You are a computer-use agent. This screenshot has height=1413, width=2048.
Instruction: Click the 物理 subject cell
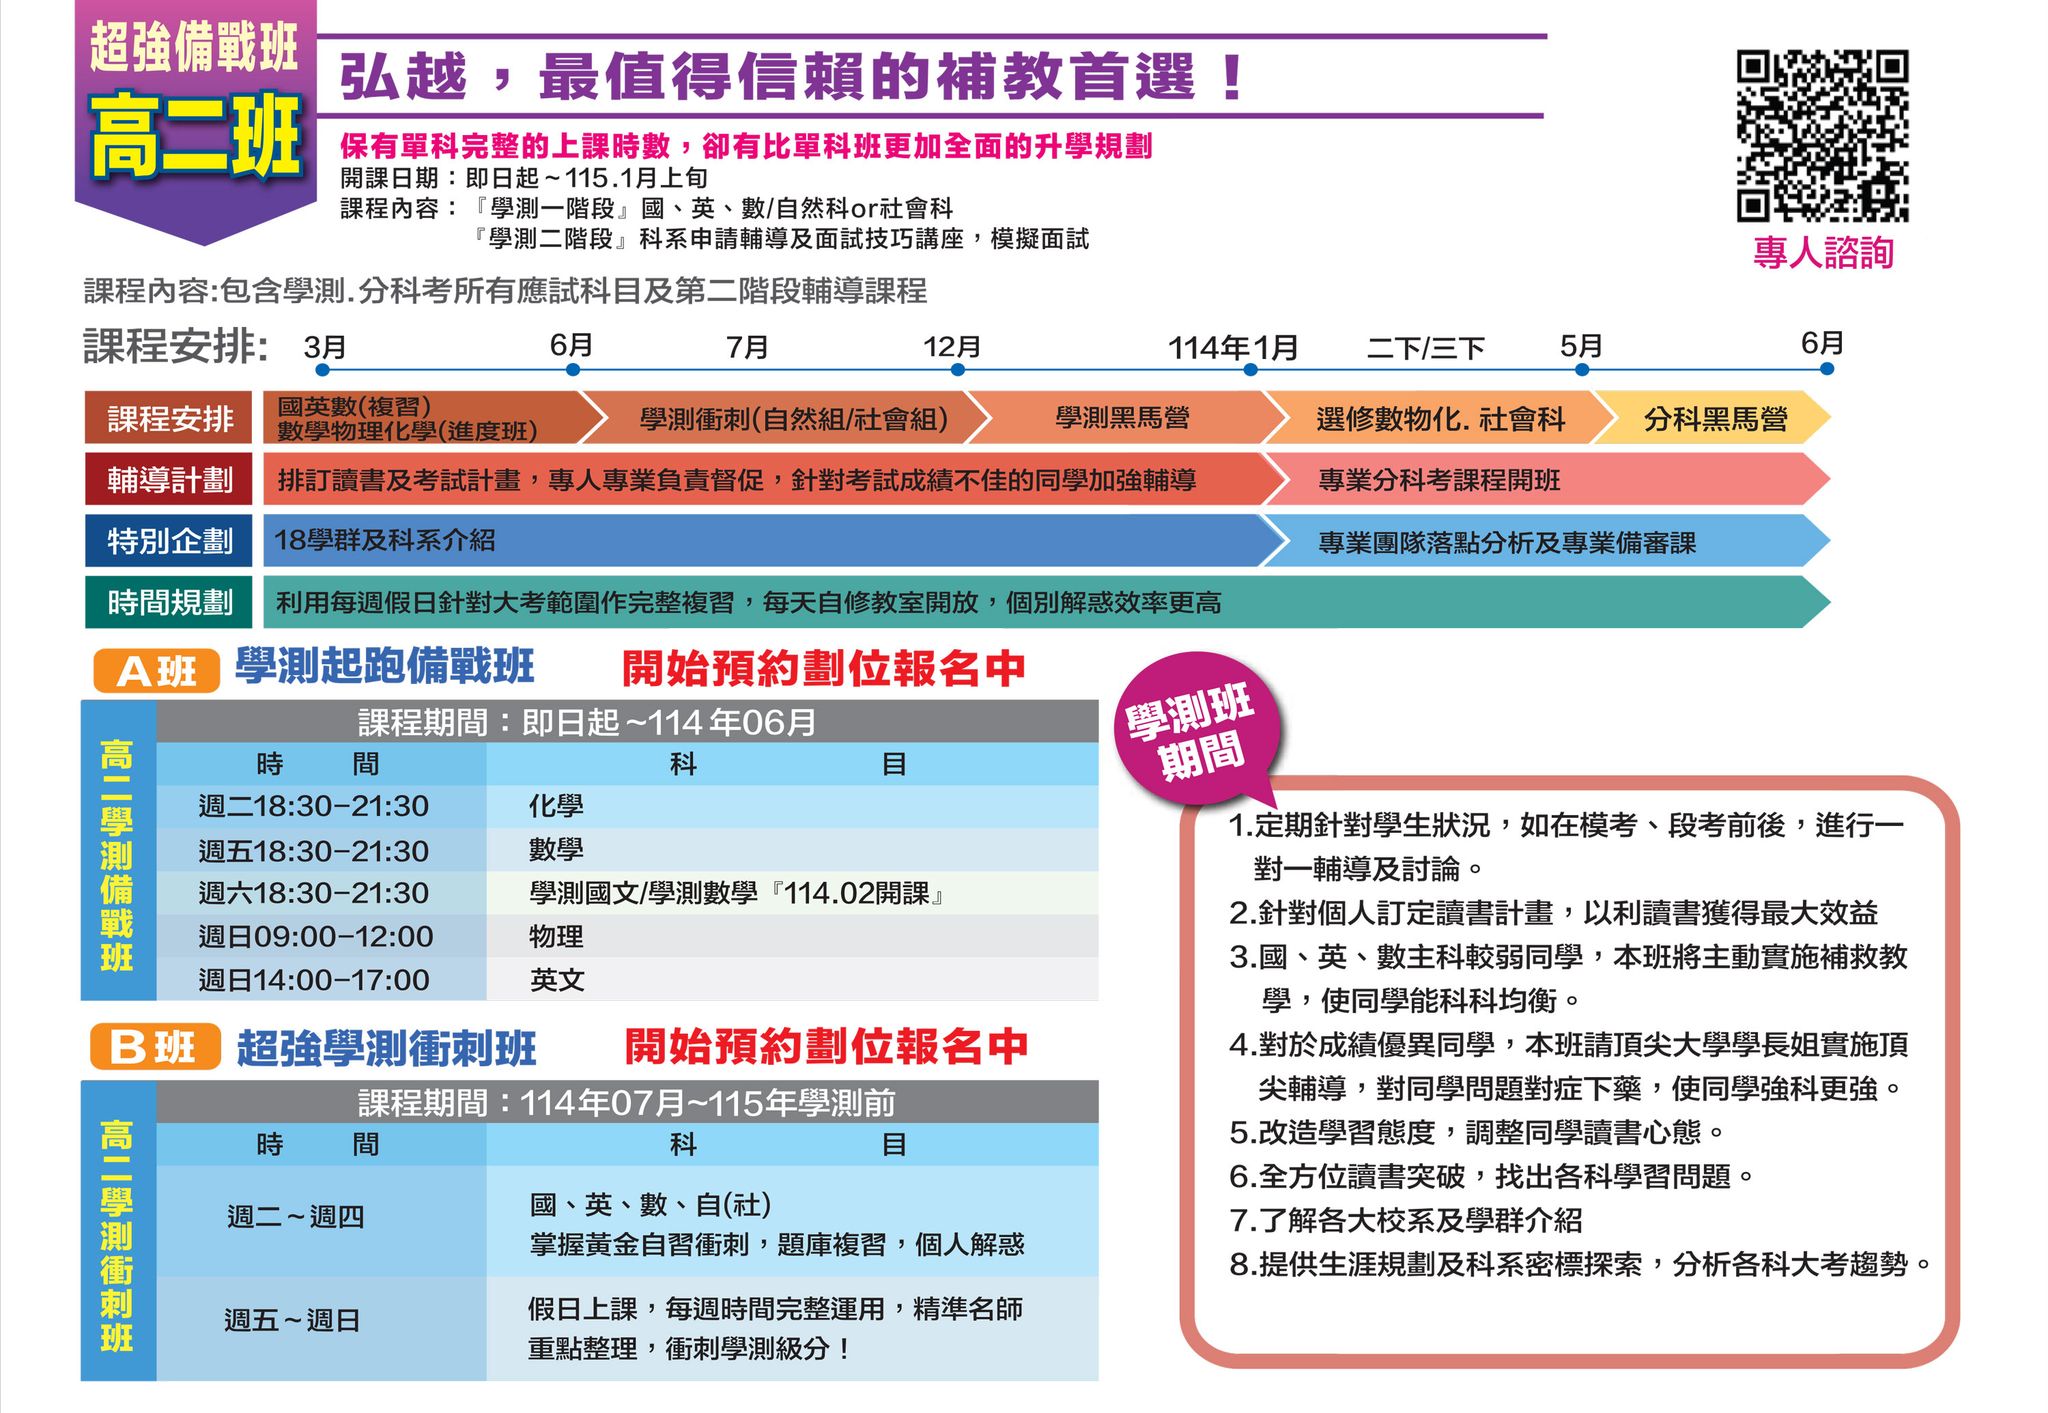[792, 937]
